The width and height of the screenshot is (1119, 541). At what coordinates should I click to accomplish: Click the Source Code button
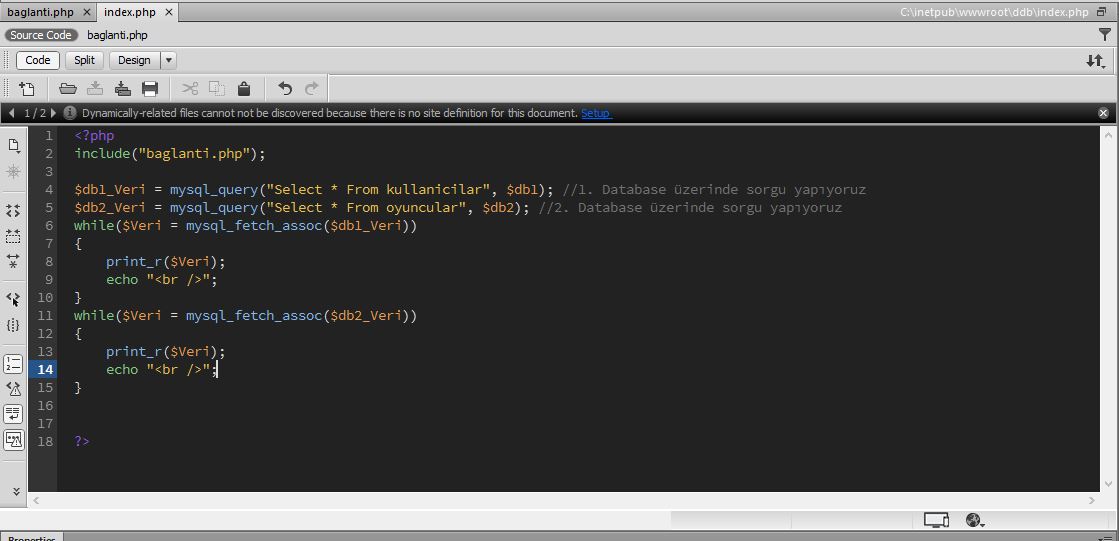point(41,34)
